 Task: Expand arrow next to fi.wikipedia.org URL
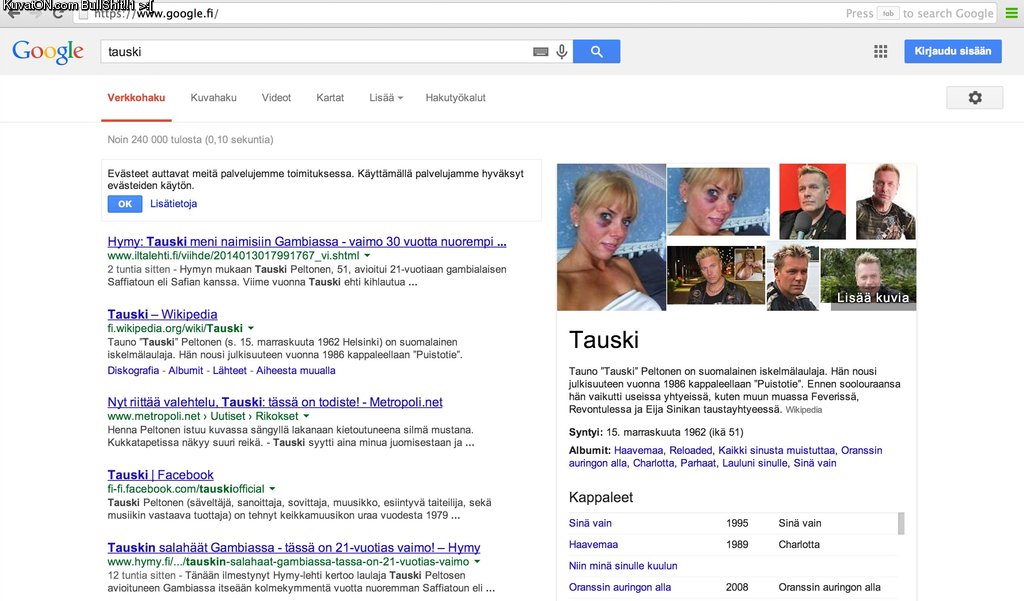[x=251, y=328]
